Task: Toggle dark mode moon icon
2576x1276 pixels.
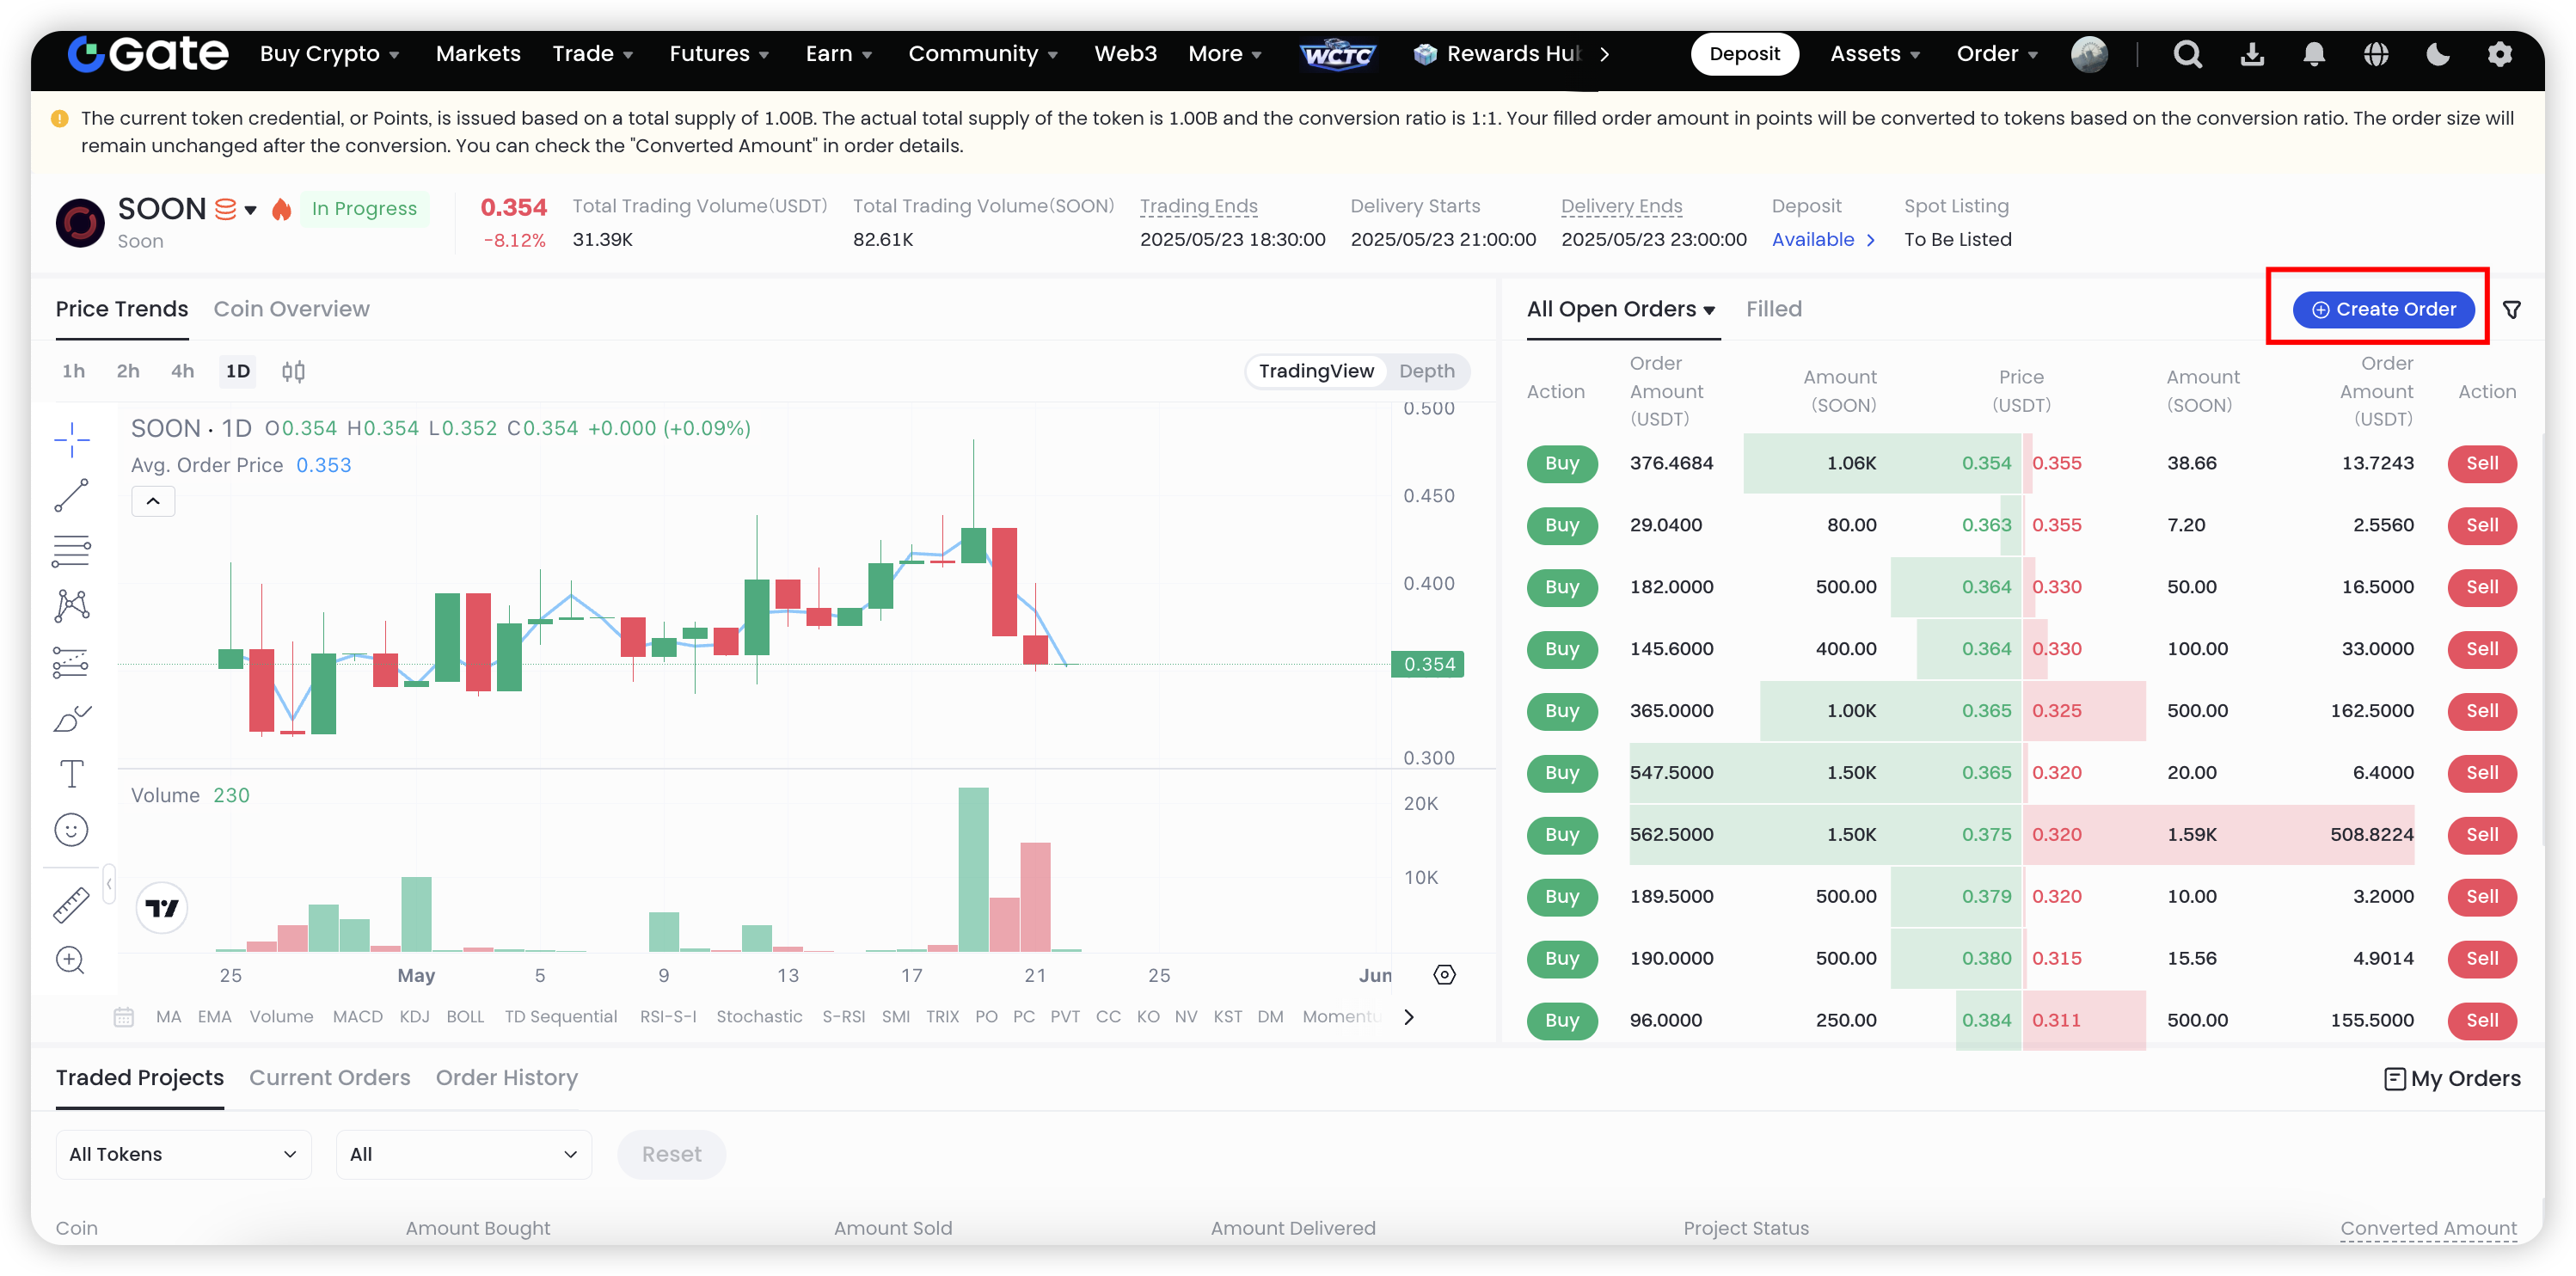Action: tap(2437, 54)
